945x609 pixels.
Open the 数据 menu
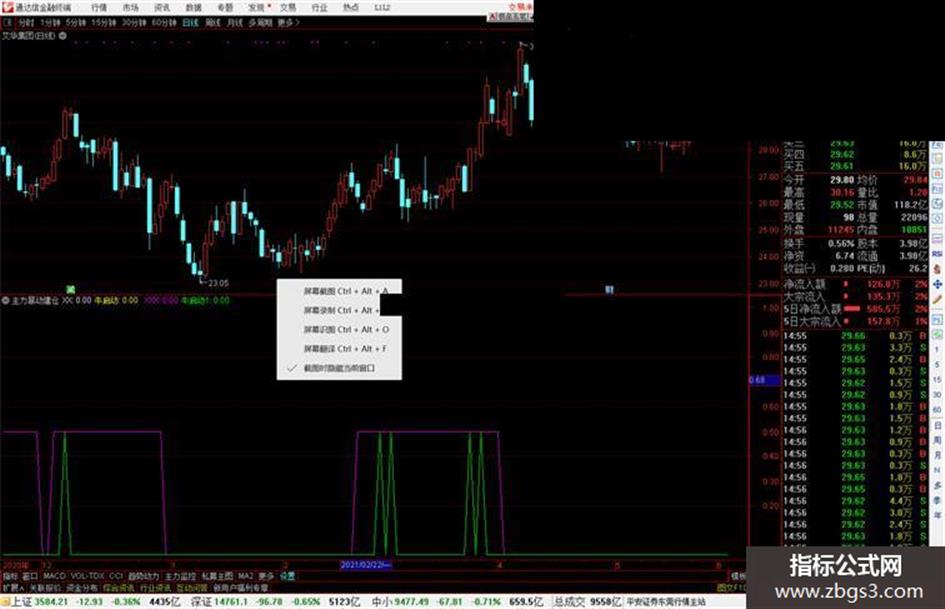pyautogui.click(x=193, y=8)
